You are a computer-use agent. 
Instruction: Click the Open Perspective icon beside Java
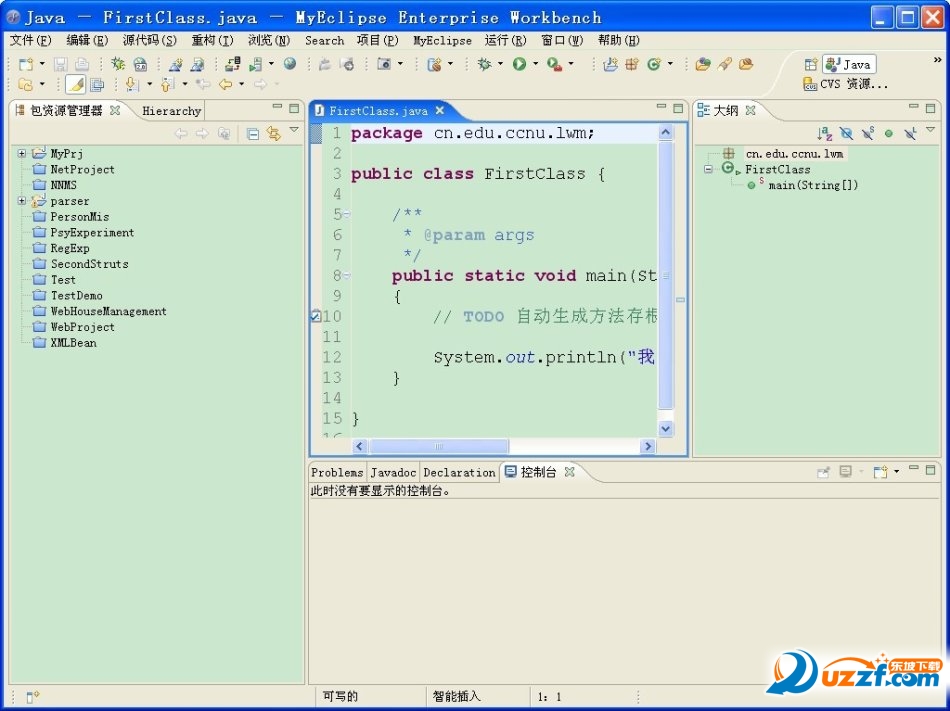pyautogui.click(x=811, y=64)
